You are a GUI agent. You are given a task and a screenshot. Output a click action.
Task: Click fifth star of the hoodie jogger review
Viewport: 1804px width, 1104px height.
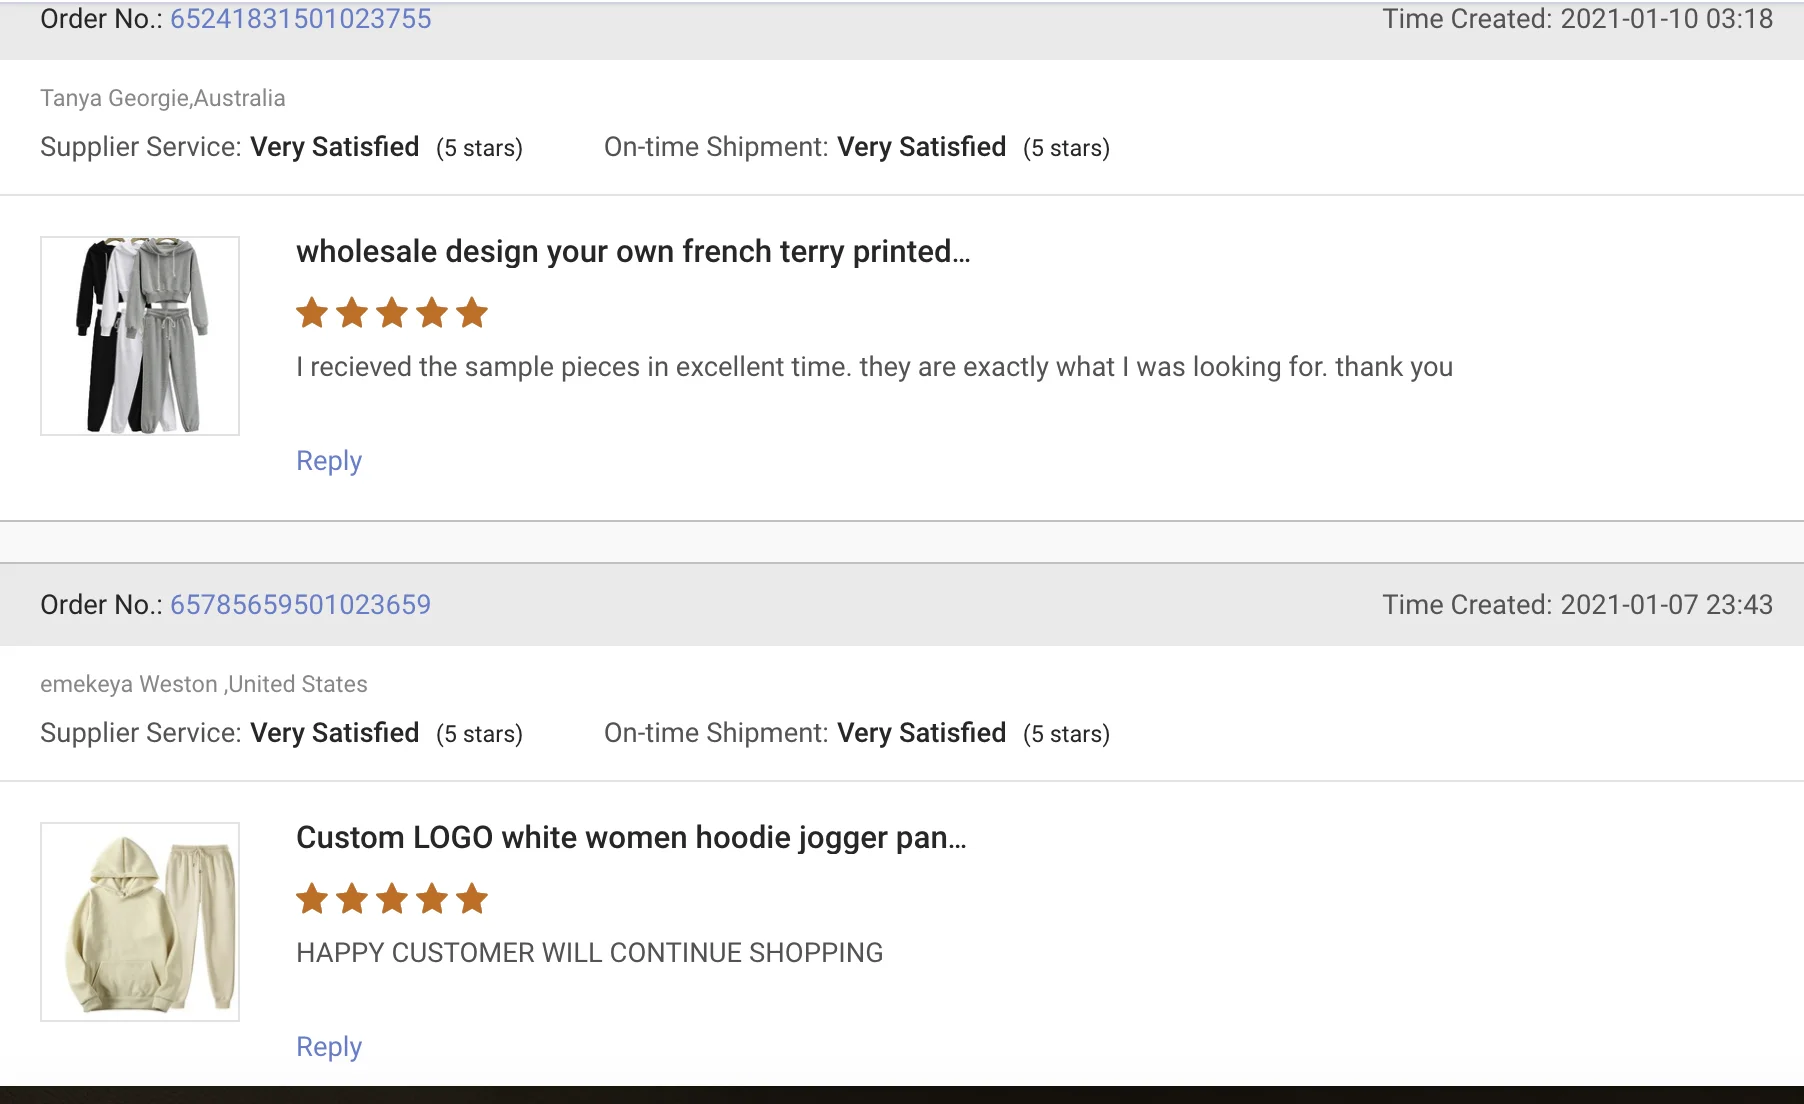[472, 899]
